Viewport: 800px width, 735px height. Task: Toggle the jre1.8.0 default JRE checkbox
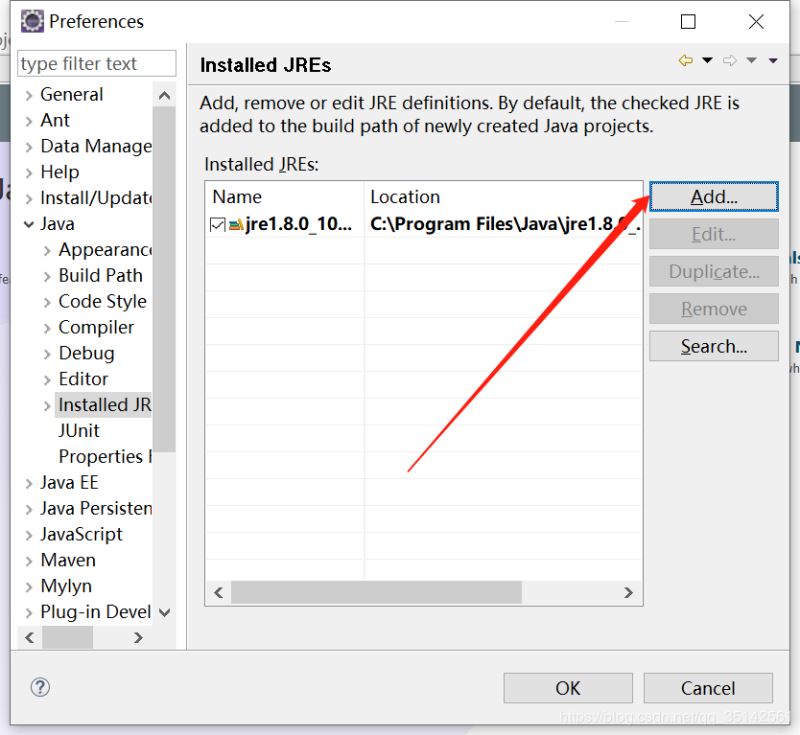[x=217, y=224]
